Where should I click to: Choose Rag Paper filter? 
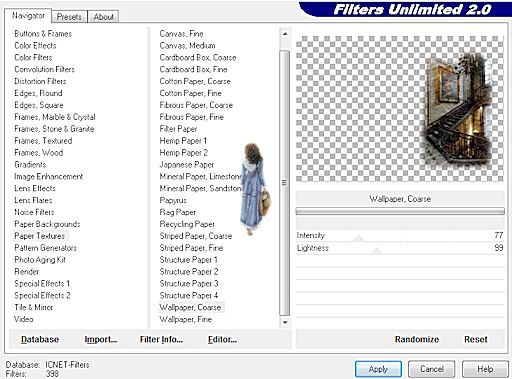[177, 212]
